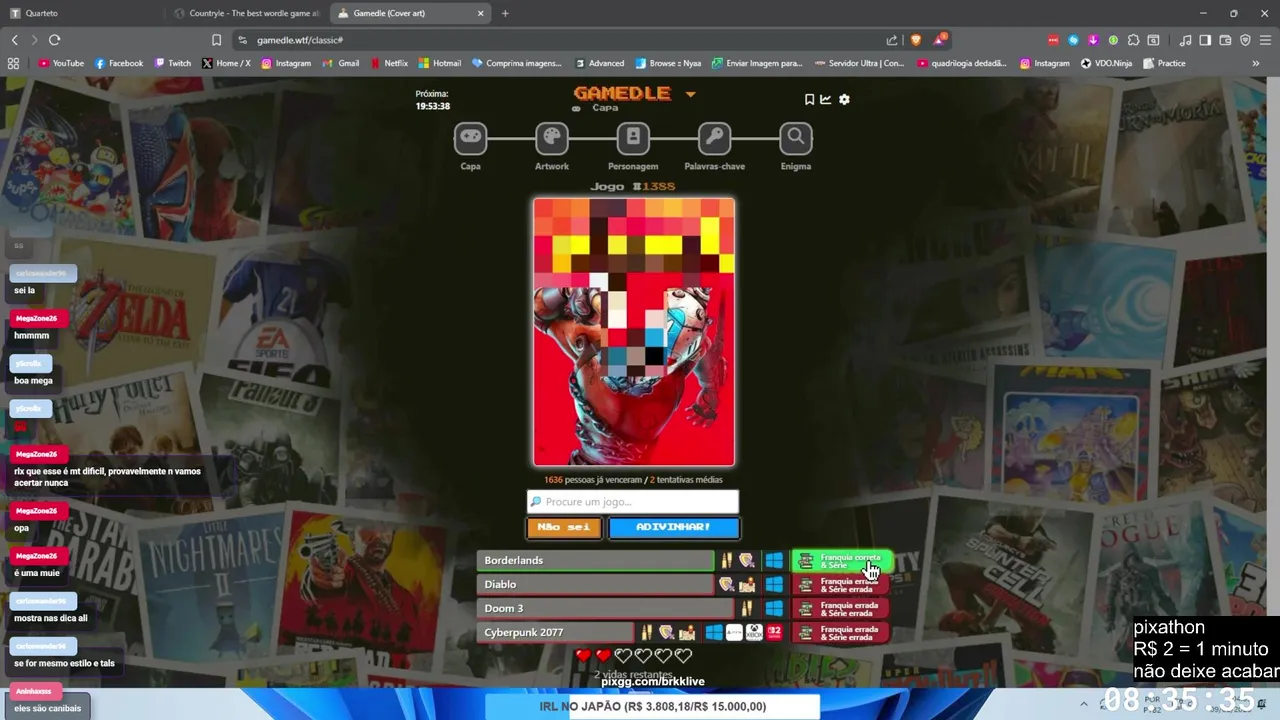
Task: Open the Enigma magnifier mode
Action: (796, 138)
